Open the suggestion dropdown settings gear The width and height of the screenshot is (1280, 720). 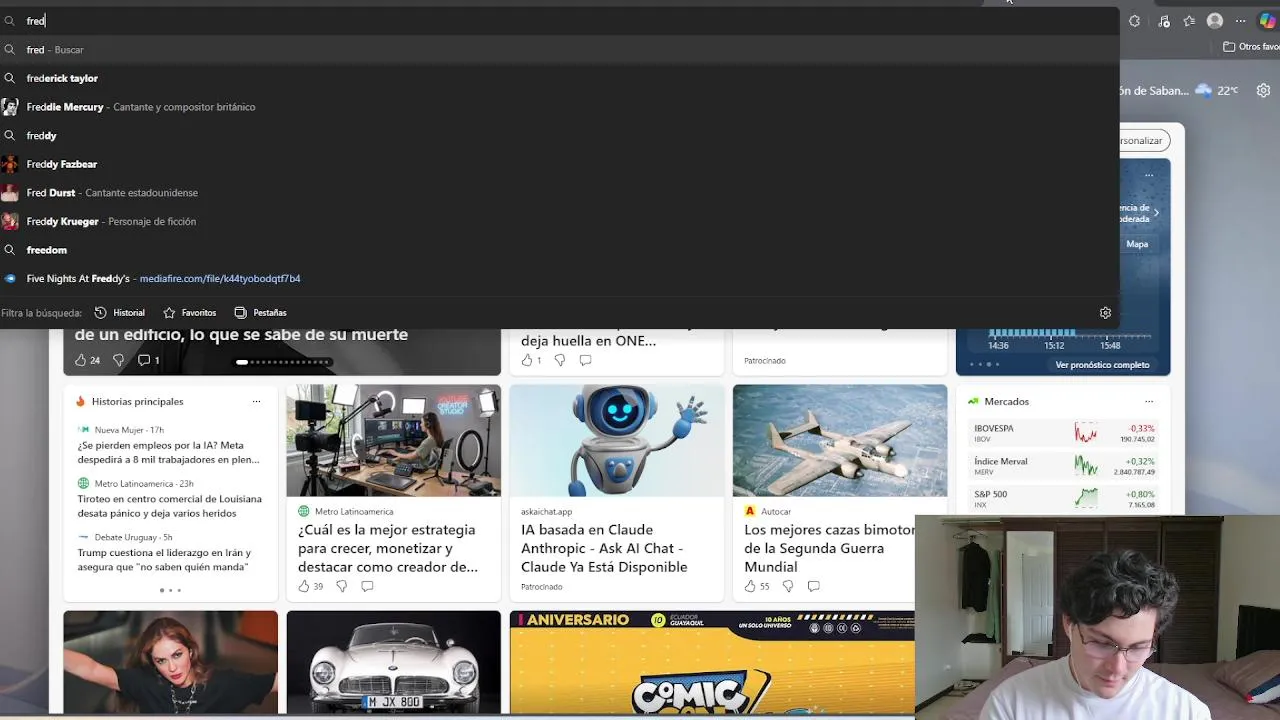coord(1105,313)
